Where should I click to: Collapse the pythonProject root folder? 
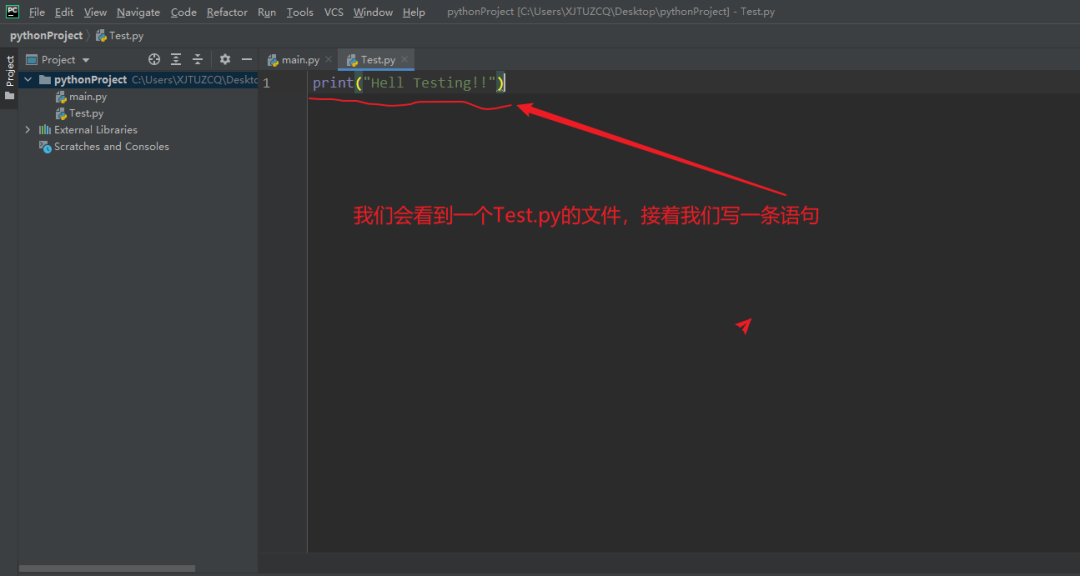click(28, 80)
